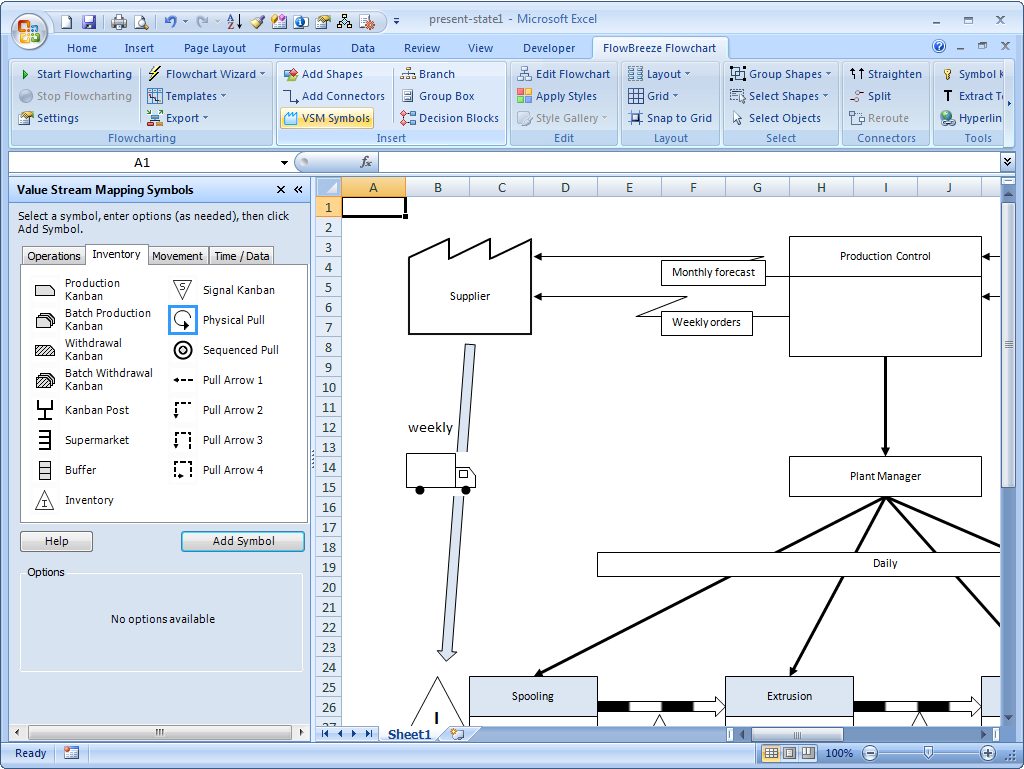
Task: Click Apply Styles
Action: coord(557,96)
